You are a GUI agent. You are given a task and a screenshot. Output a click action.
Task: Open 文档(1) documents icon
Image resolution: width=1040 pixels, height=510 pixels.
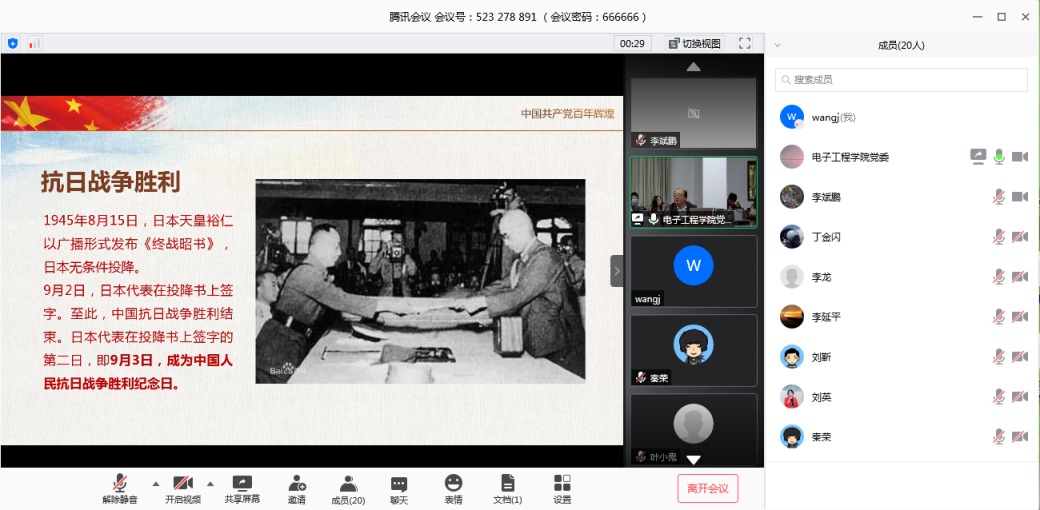coord(508,483)
